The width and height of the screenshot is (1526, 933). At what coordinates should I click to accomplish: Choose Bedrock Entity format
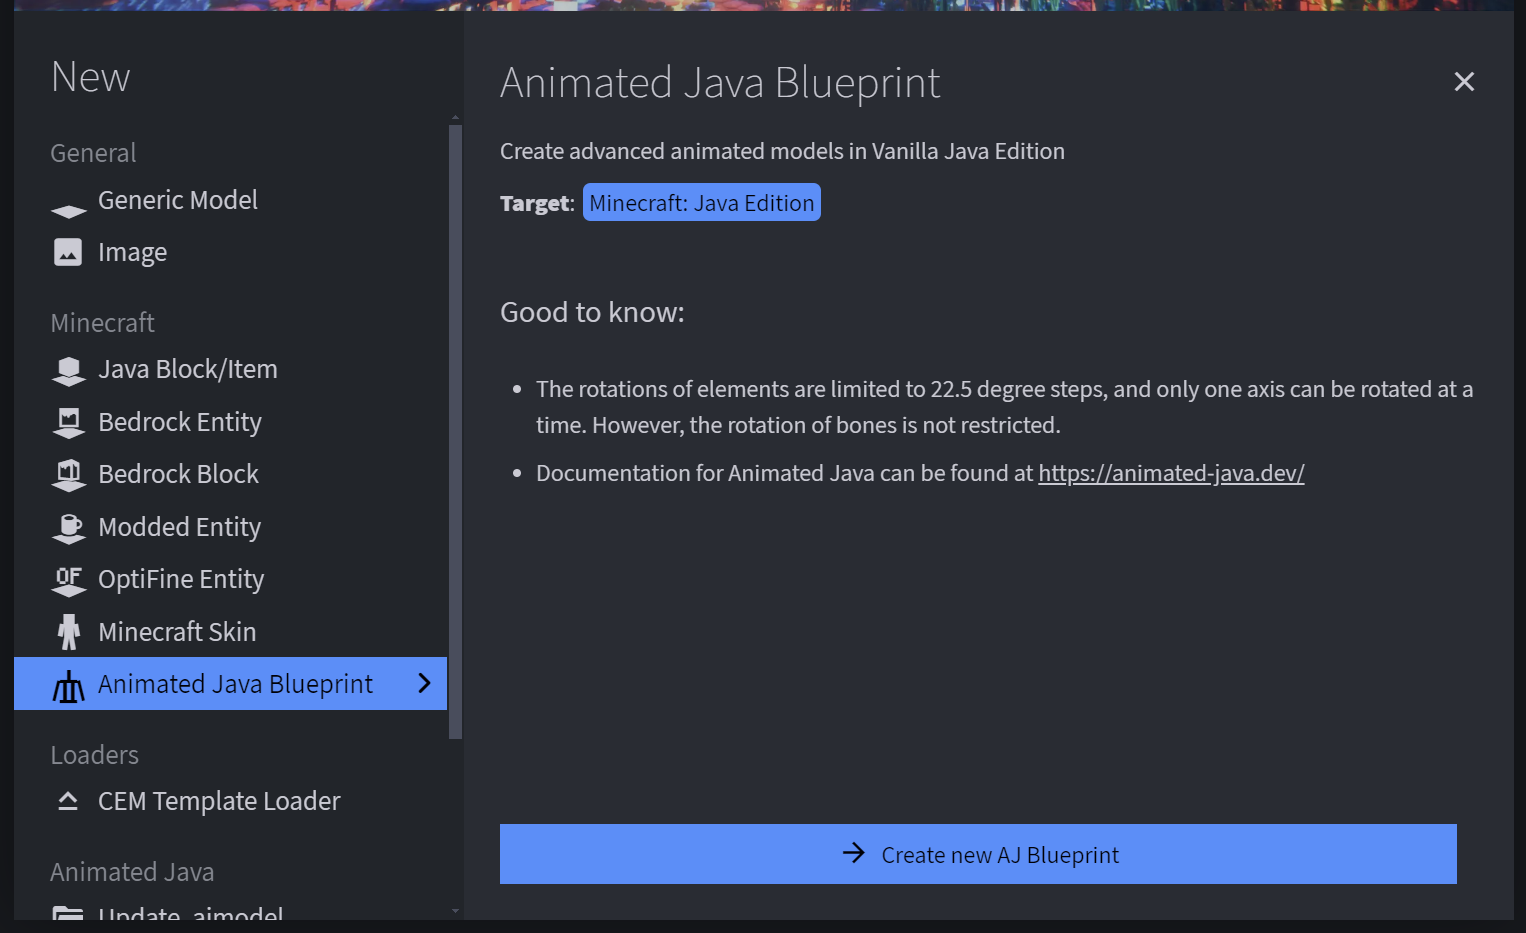(x=231, y=422)
